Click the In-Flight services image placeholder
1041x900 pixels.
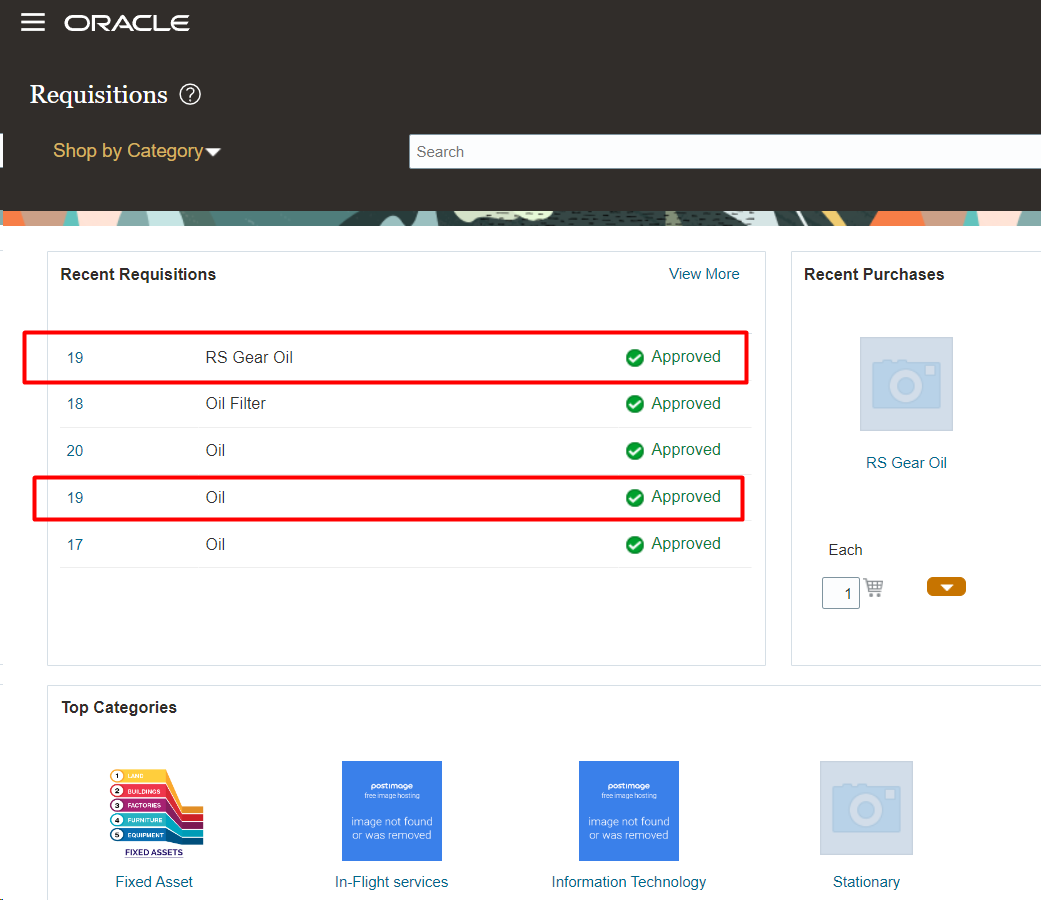point(391,811)
